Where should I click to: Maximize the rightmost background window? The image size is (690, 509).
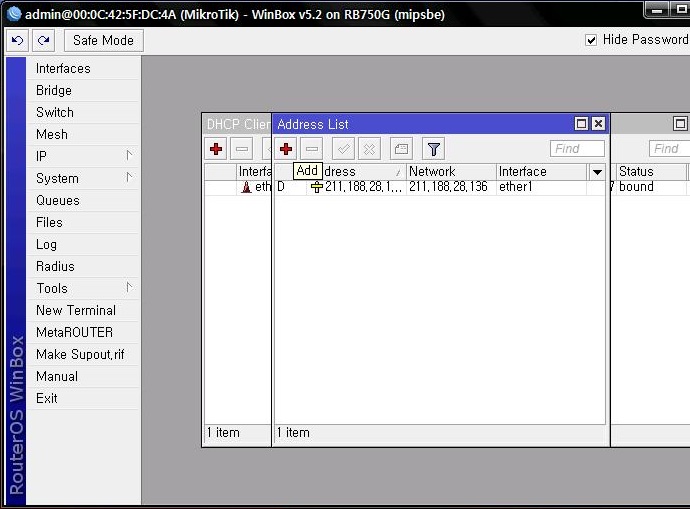[x=680, y=124]
